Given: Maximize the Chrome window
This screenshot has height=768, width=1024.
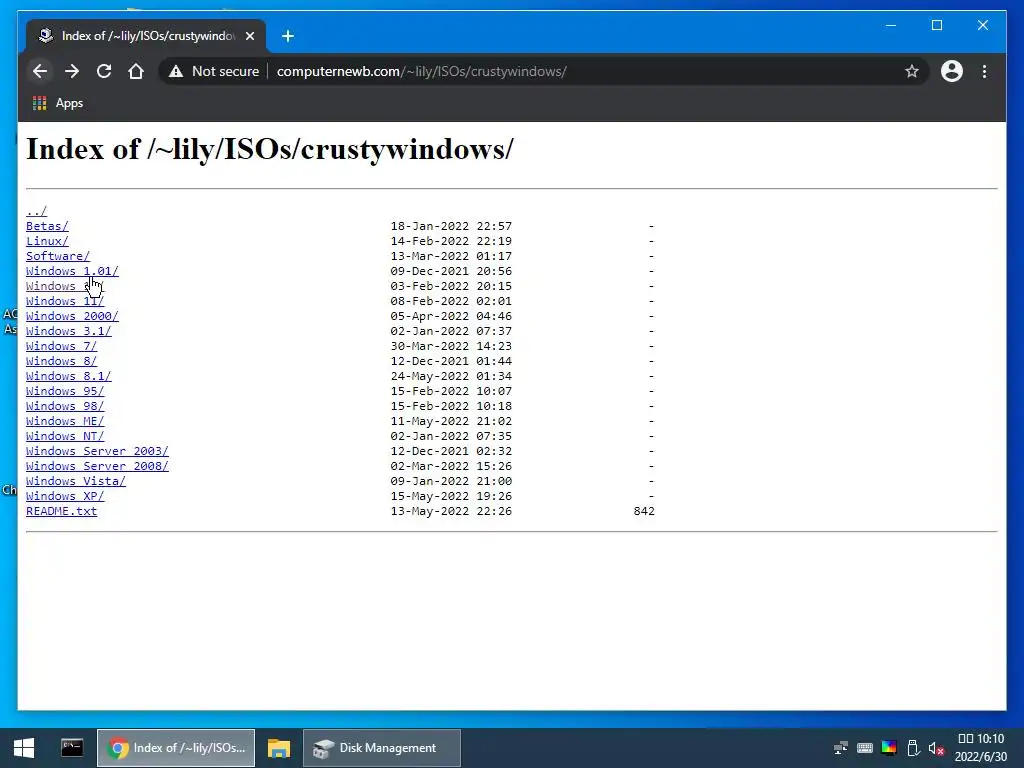Looking at the screenshot, I should tap(936, 25).
